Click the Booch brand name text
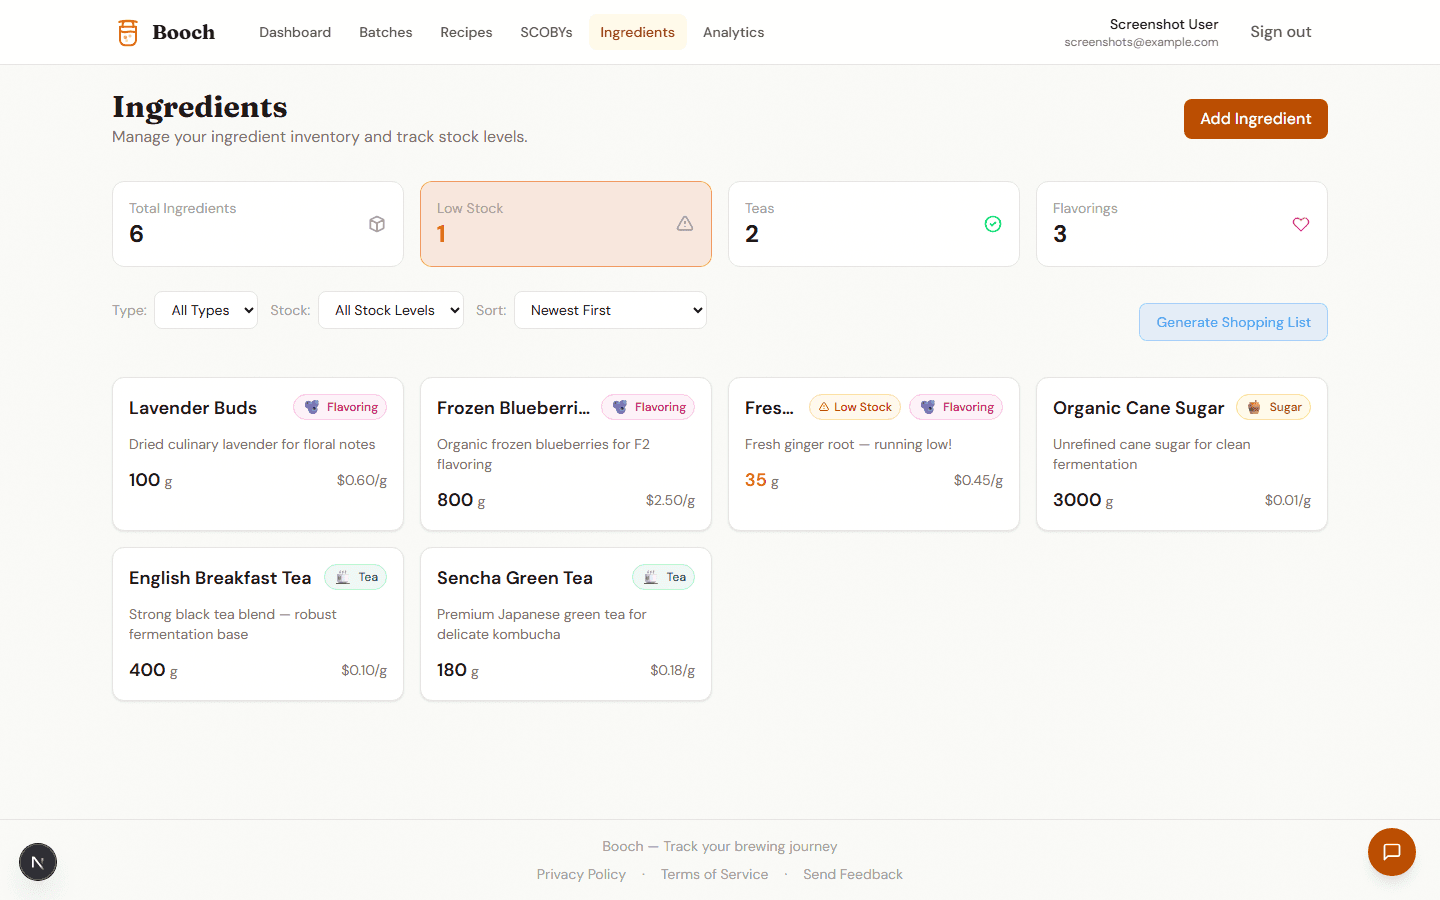The image size is (1440, 900). coord(184,32)
